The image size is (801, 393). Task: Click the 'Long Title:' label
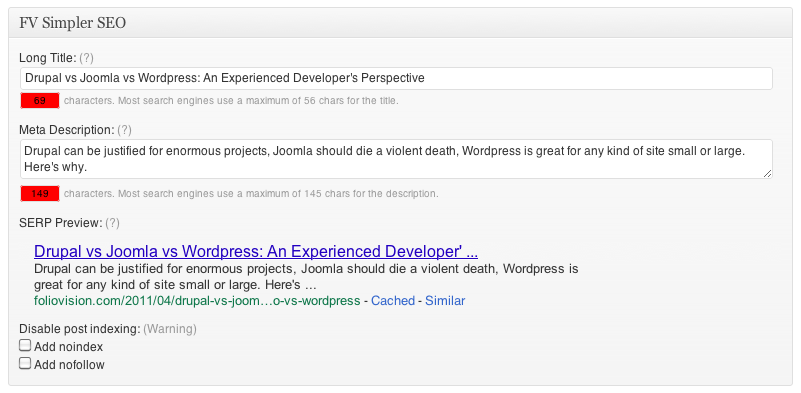(x=48, y=58)
